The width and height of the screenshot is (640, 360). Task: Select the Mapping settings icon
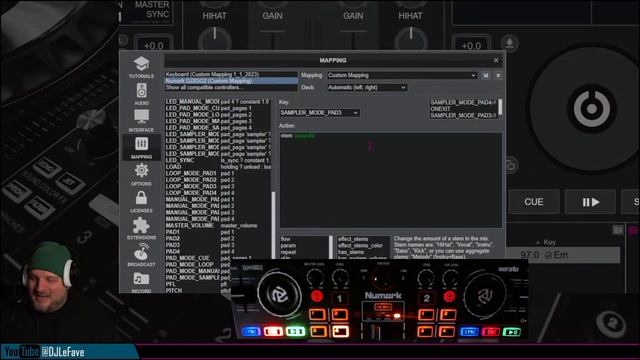click(141, 148)
